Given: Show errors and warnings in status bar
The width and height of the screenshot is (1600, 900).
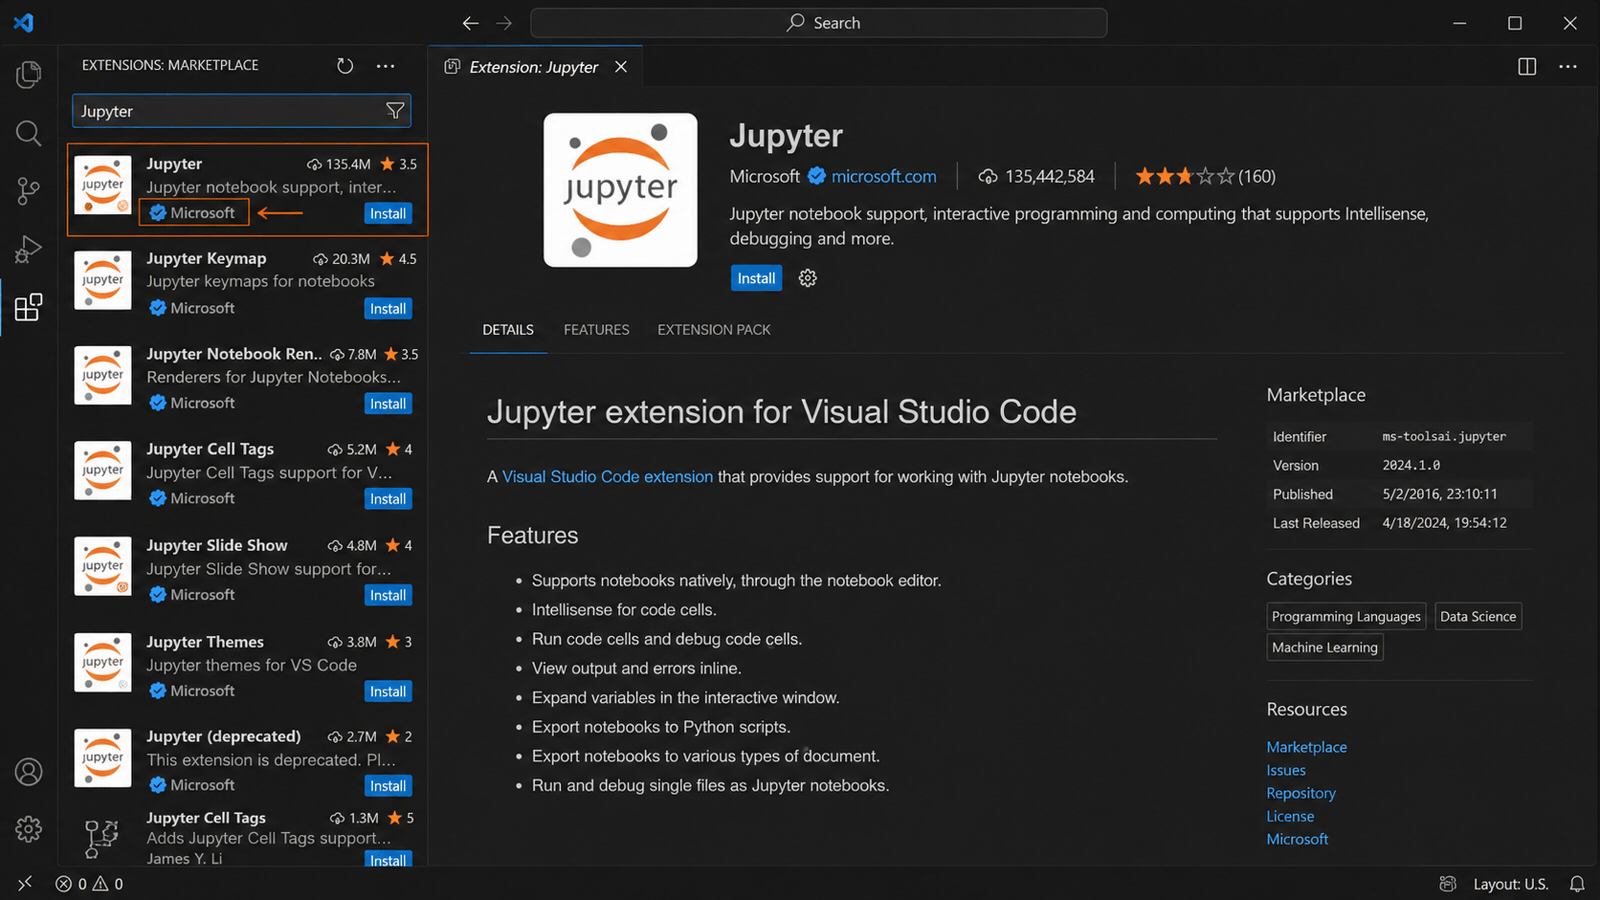Looking at the screenshot, I should 90,884.
